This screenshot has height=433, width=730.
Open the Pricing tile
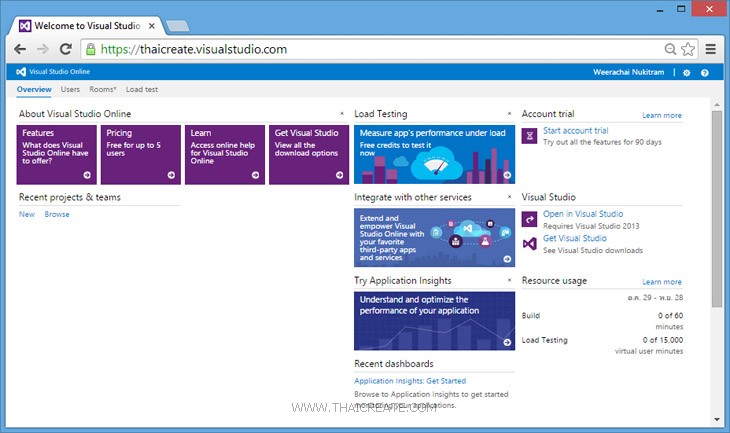point(141,155)
